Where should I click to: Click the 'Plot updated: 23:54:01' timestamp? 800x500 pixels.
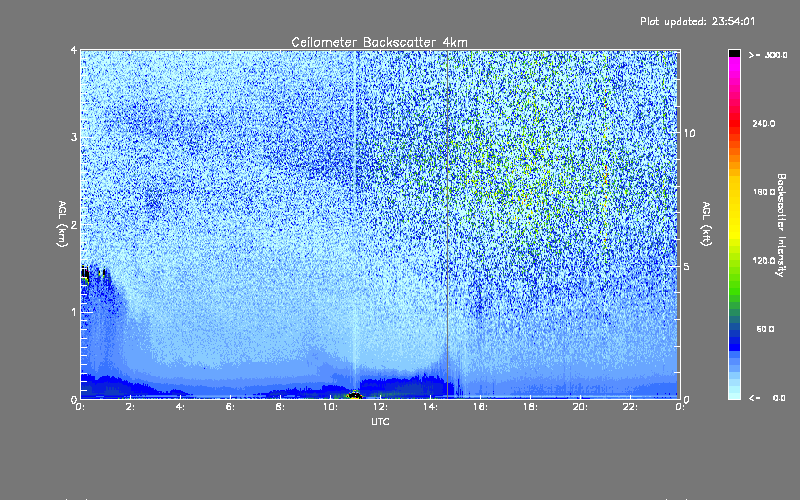(x=697, y=21)
